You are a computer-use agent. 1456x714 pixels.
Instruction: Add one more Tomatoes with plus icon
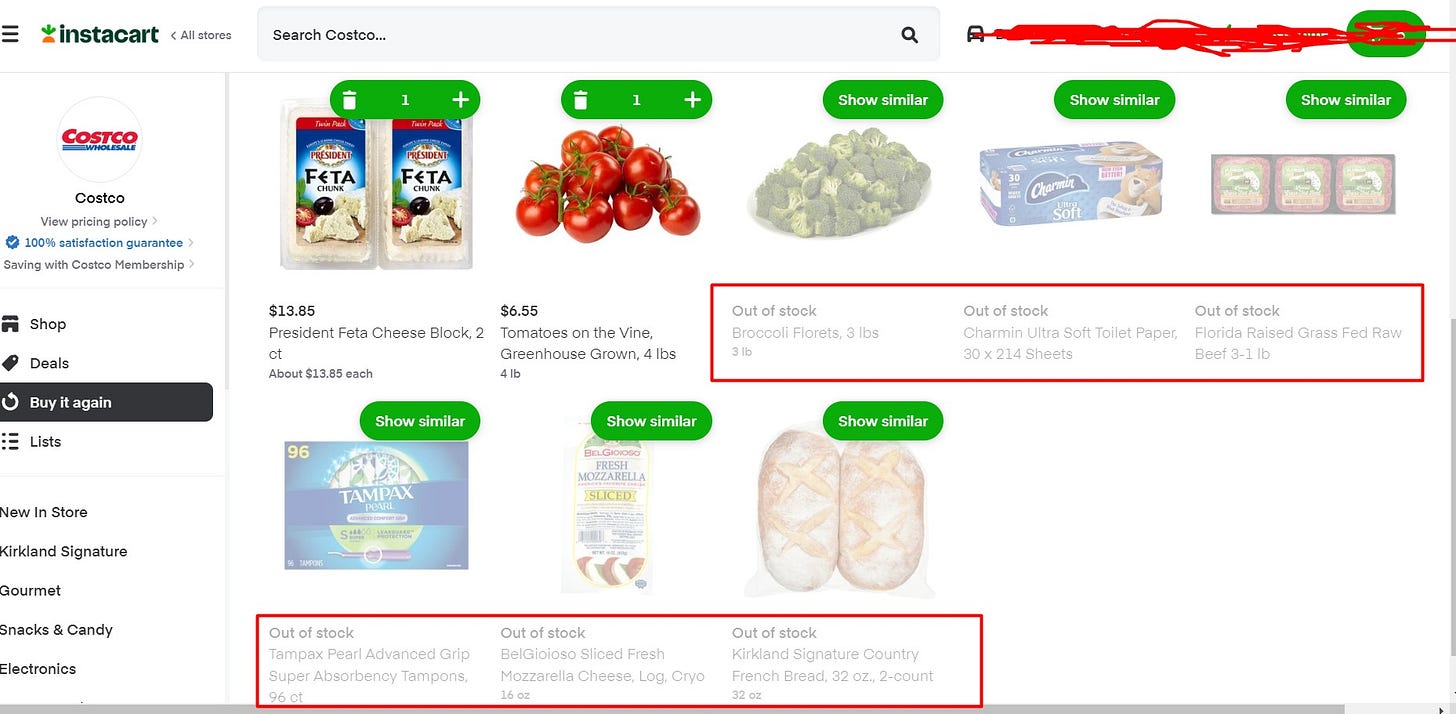[692, 100]
